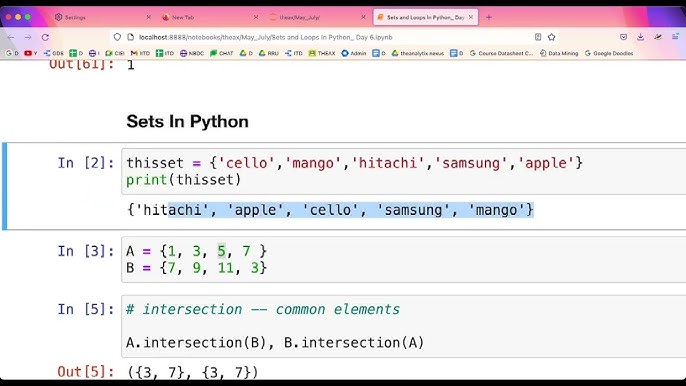Screen dimensions: 686x386
Task: Open the Firefox application menu
Action: (x=676, y=37)
